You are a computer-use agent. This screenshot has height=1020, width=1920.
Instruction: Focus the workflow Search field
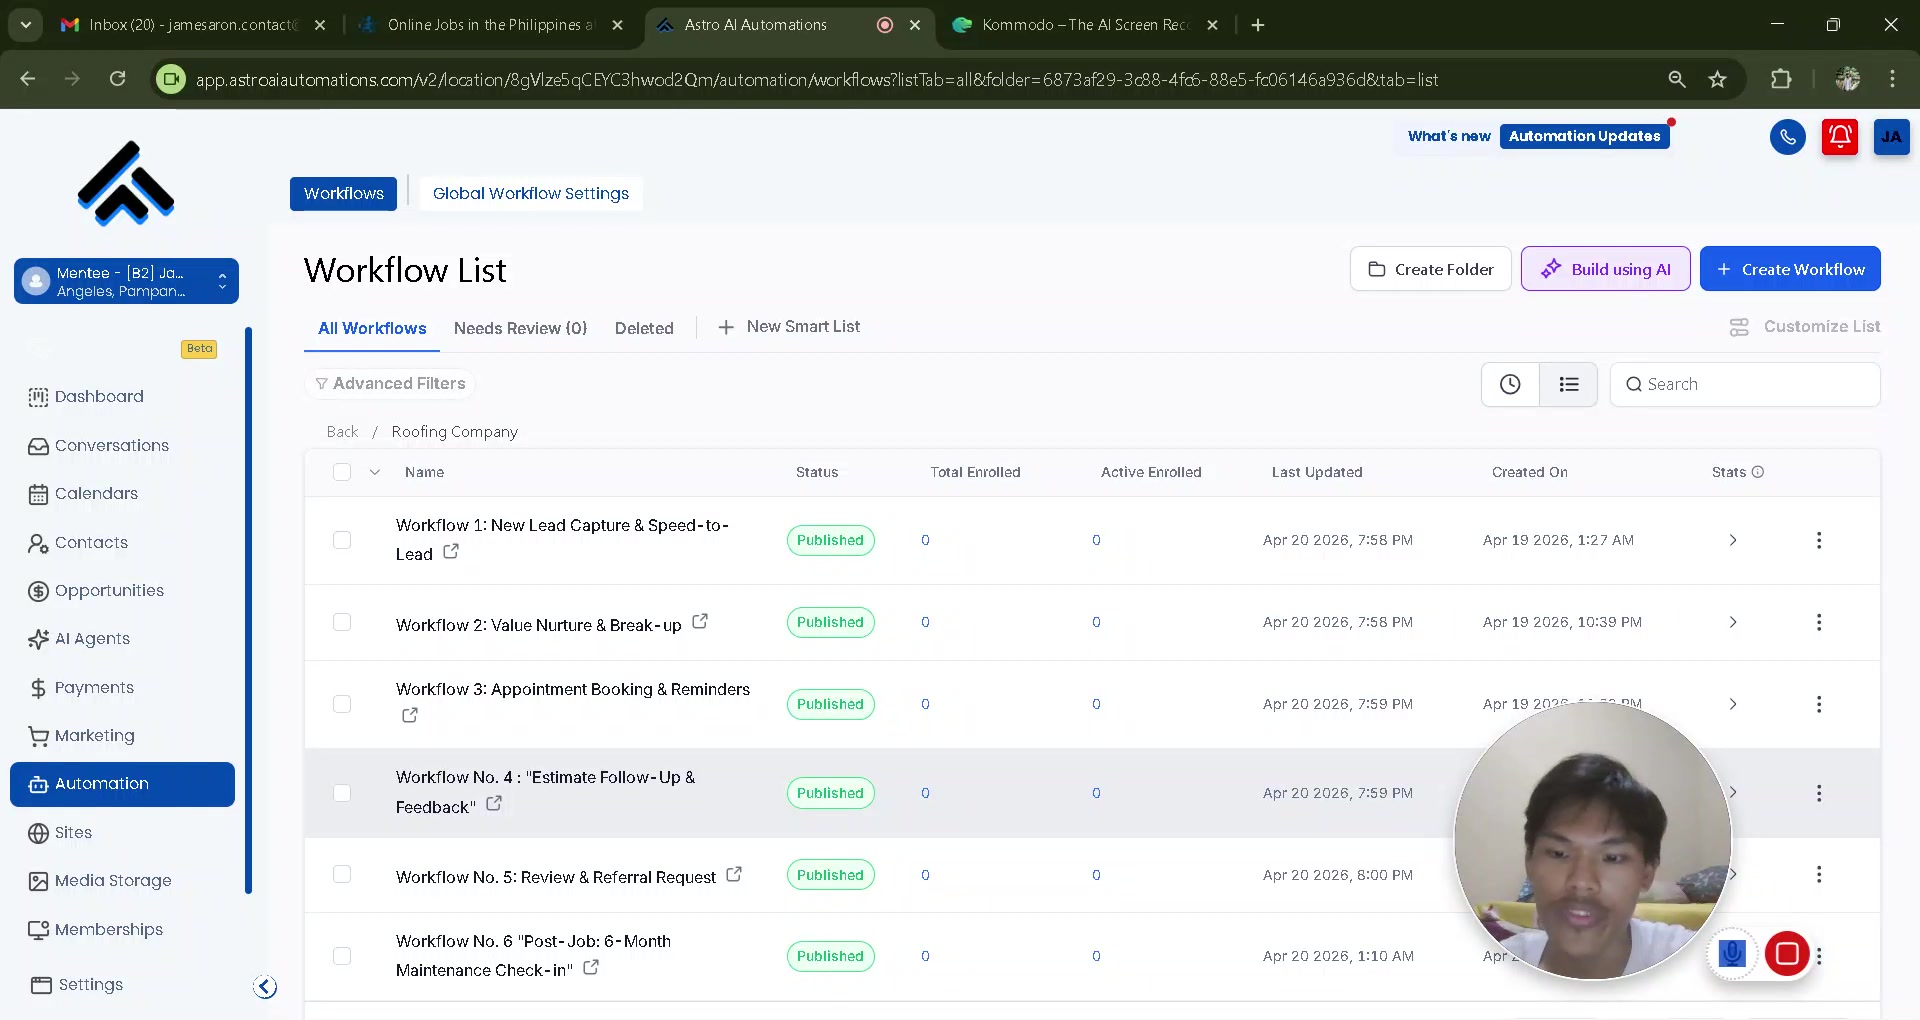(1745, 384)
